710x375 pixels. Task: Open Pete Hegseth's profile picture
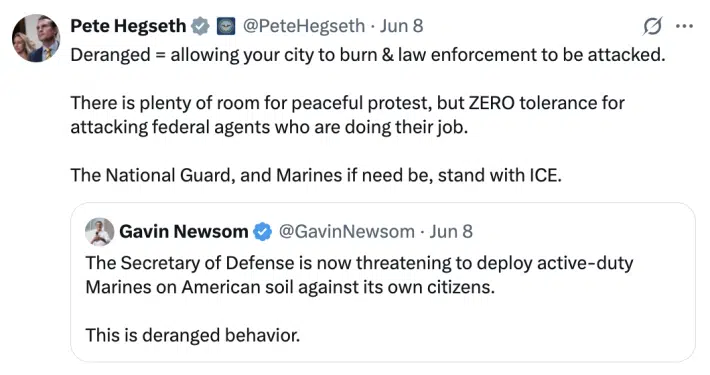pos(36,38)
